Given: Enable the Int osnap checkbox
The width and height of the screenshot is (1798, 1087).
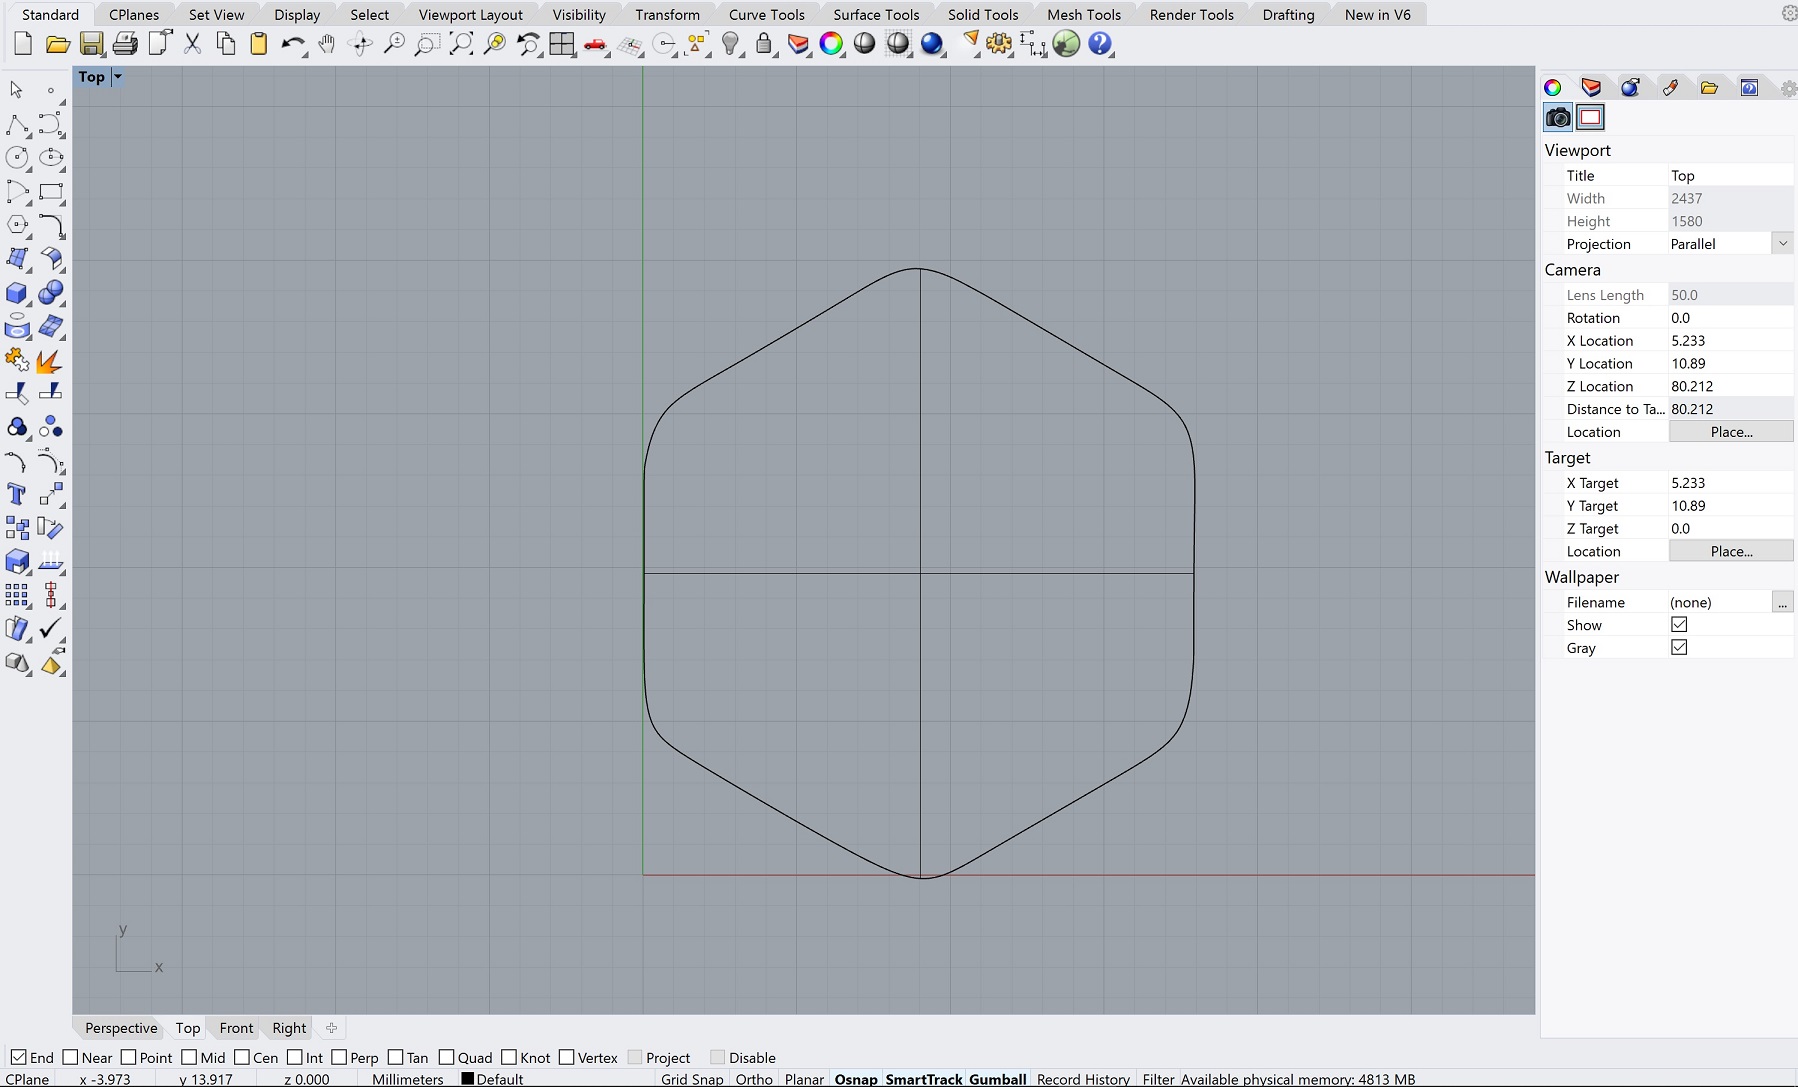Looking at the screenshot, I should [294, 1057].
